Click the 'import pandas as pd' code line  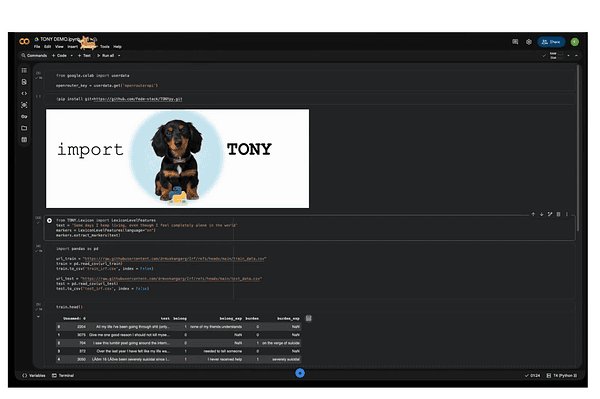click(77, 249)
